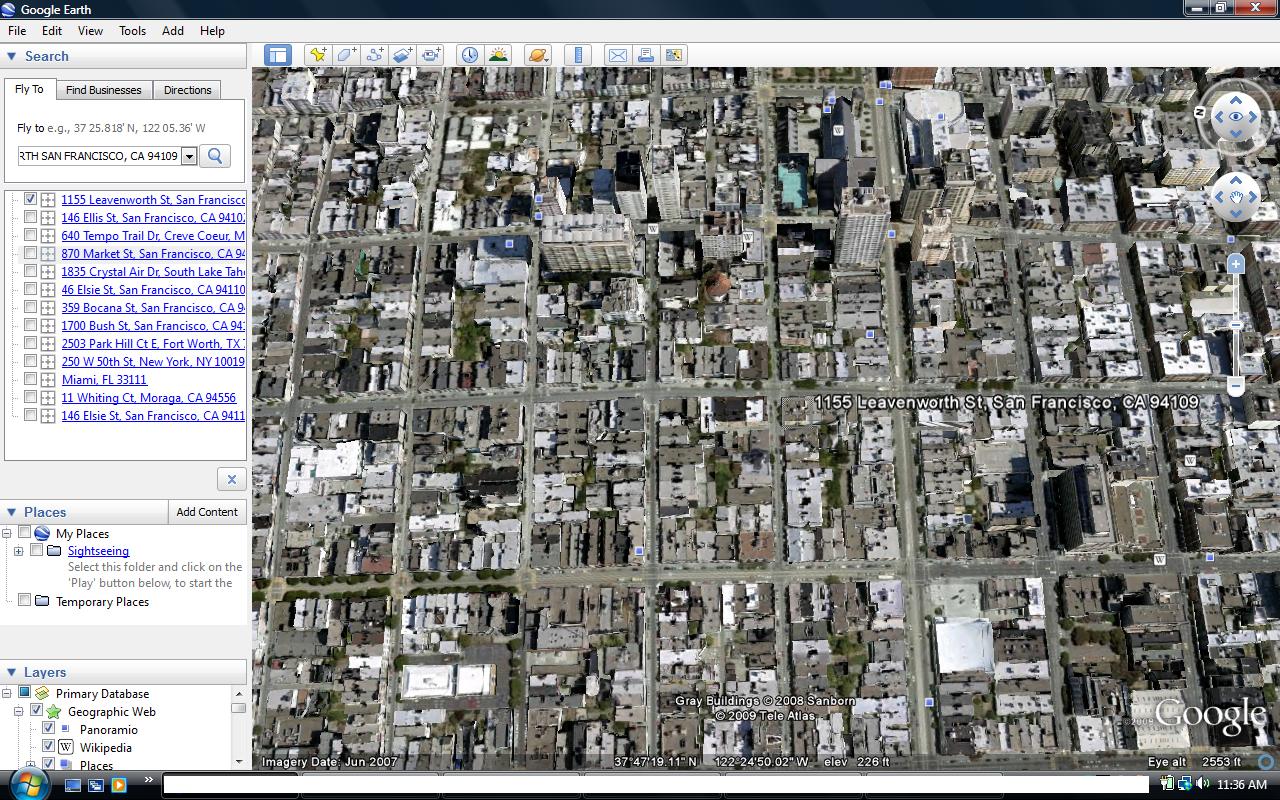Screen dimensions: 1280x800
Task: Show more quick launch items chevron
Action: point(149,780)
